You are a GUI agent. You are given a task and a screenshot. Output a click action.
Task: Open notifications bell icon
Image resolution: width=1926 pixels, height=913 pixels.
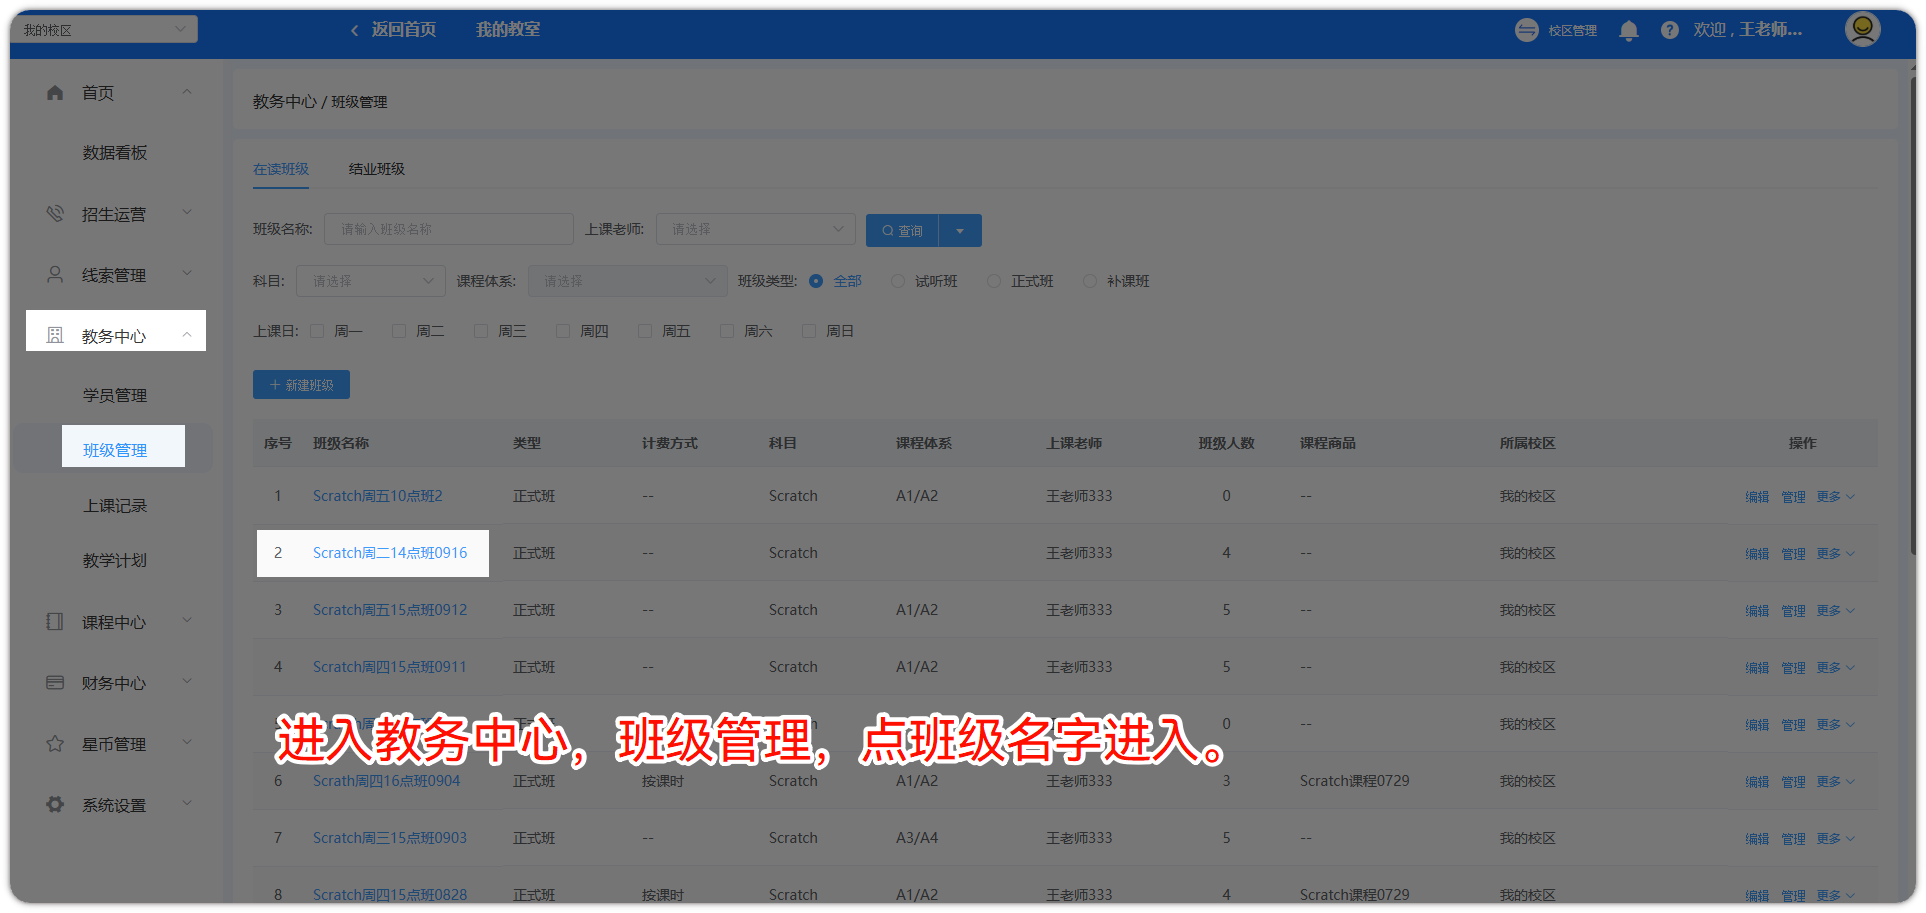pos(1629,30)
